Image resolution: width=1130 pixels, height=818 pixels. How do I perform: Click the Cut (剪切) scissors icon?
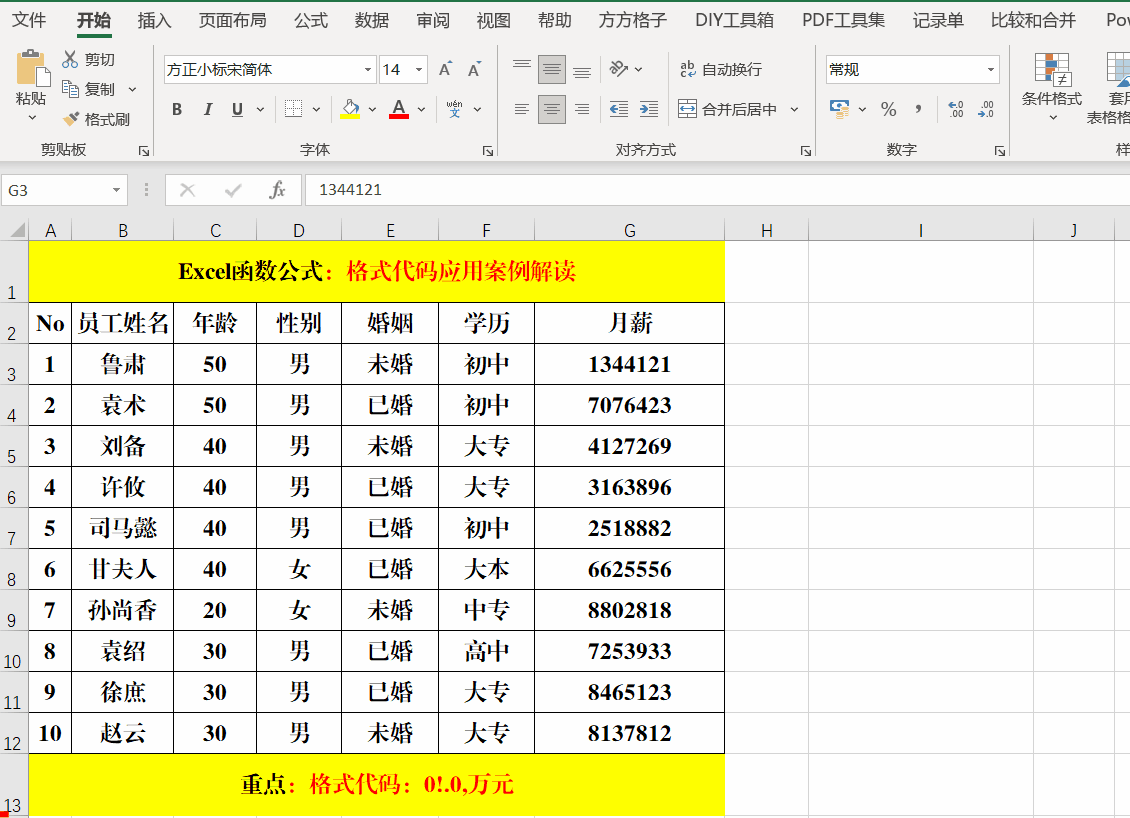pos(70,60)
